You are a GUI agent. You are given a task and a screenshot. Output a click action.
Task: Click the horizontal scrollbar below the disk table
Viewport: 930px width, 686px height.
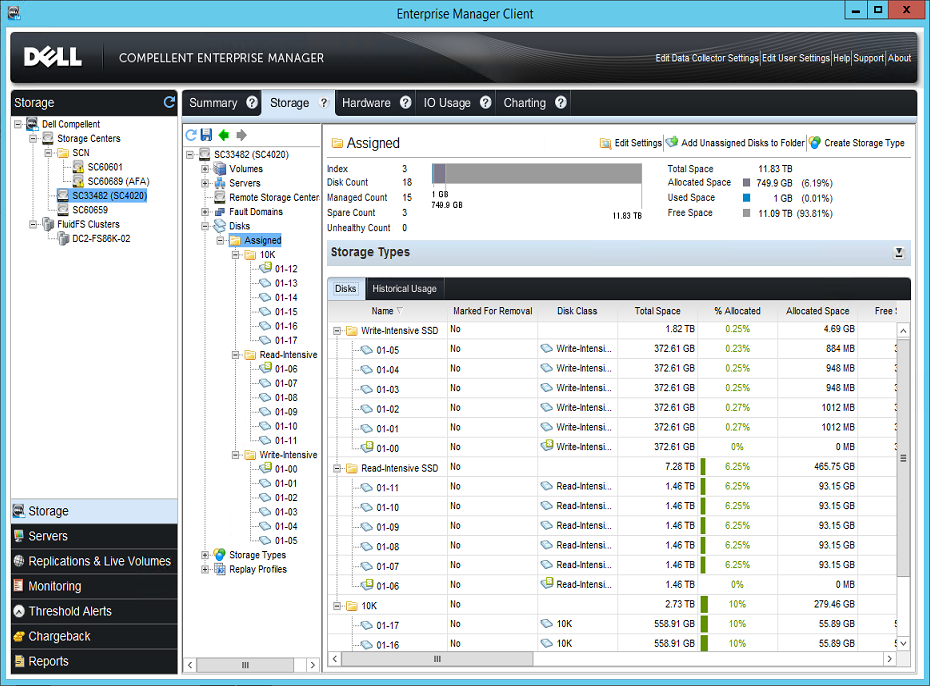pyautogui.click(x=437, y=659)
